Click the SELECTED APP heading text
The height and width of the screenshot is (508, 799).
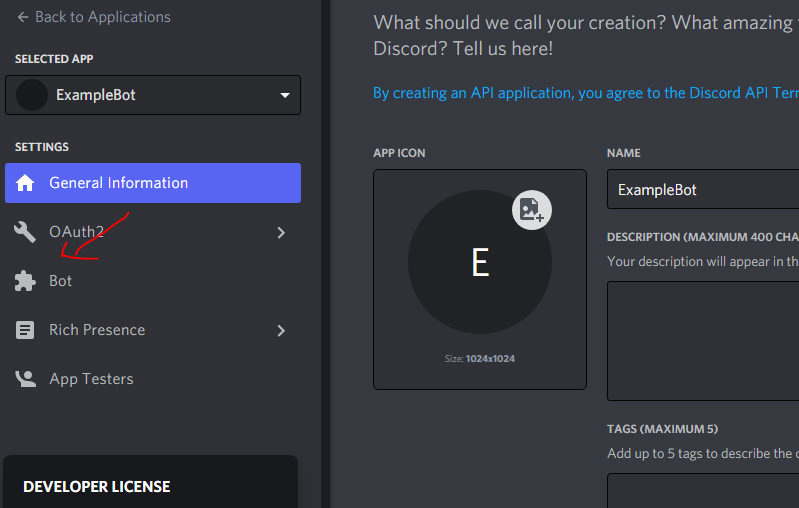tap(54, 59)
